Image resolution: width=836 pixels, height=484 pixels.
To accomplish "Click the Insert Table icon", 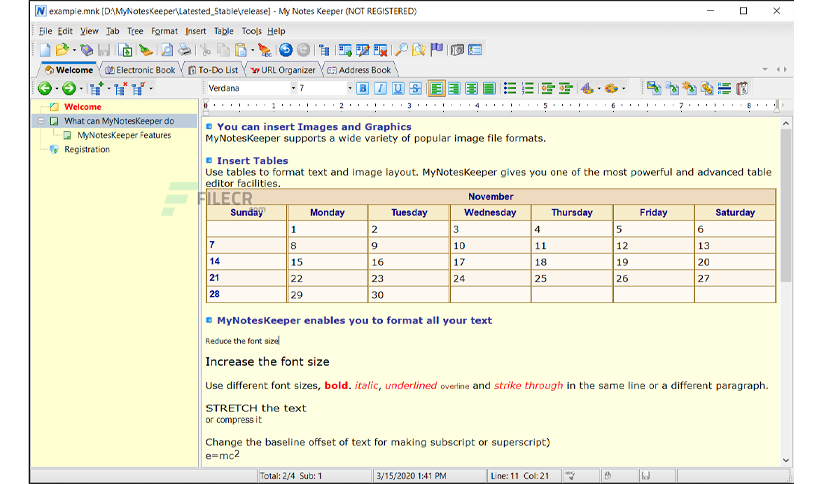I will [345, 50].
